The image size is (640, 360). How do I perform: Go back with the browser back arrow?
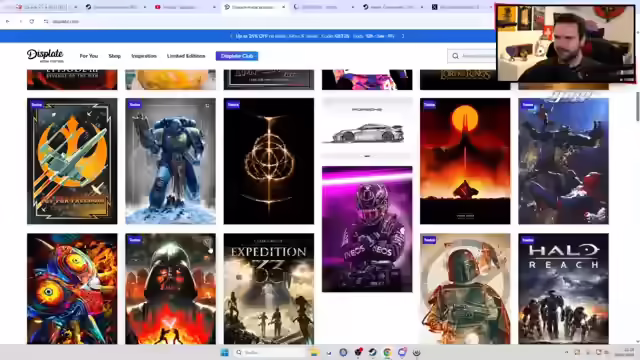click(8, 21)
